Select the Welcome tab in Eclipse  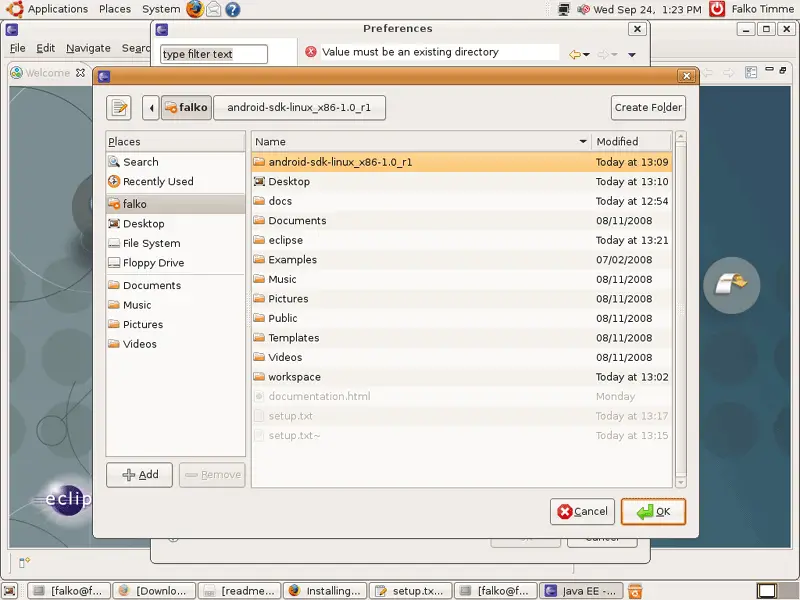click(47, 73)
